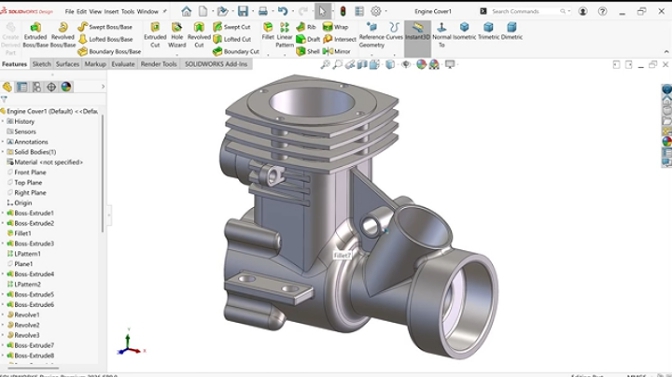Select the Shell tool
Image resolution: width=672 pixels, height=377 pixels.
(x=308, y=51)
